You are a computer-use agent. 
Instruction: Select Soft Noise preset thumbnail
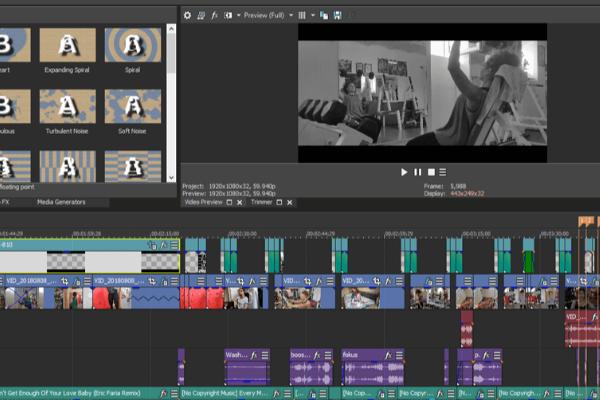(133, 106)
